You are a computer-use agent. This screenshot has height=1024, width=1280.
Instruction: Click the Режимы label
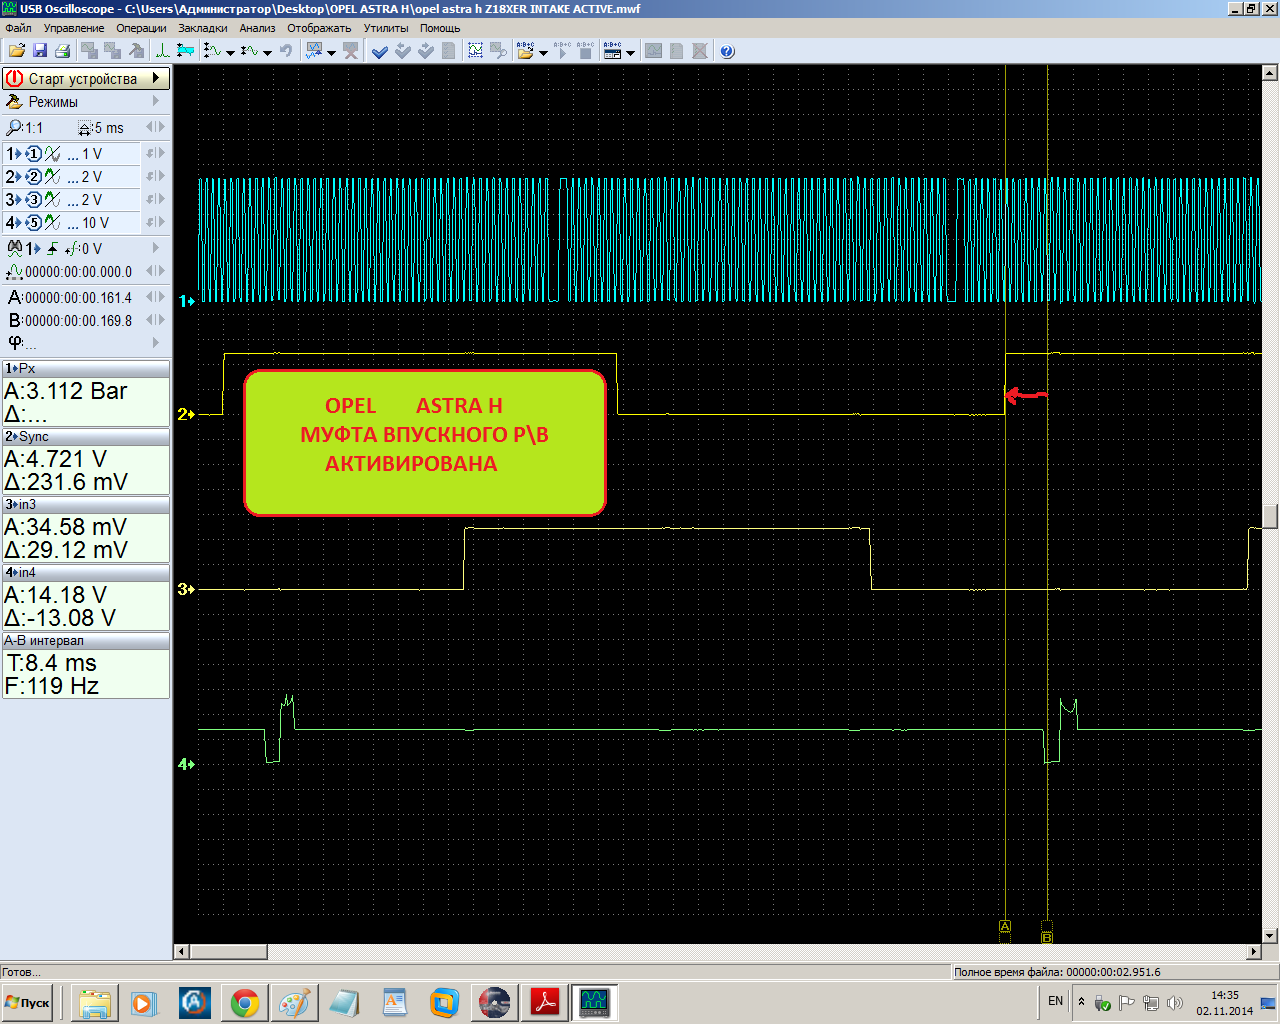(53, 102)
